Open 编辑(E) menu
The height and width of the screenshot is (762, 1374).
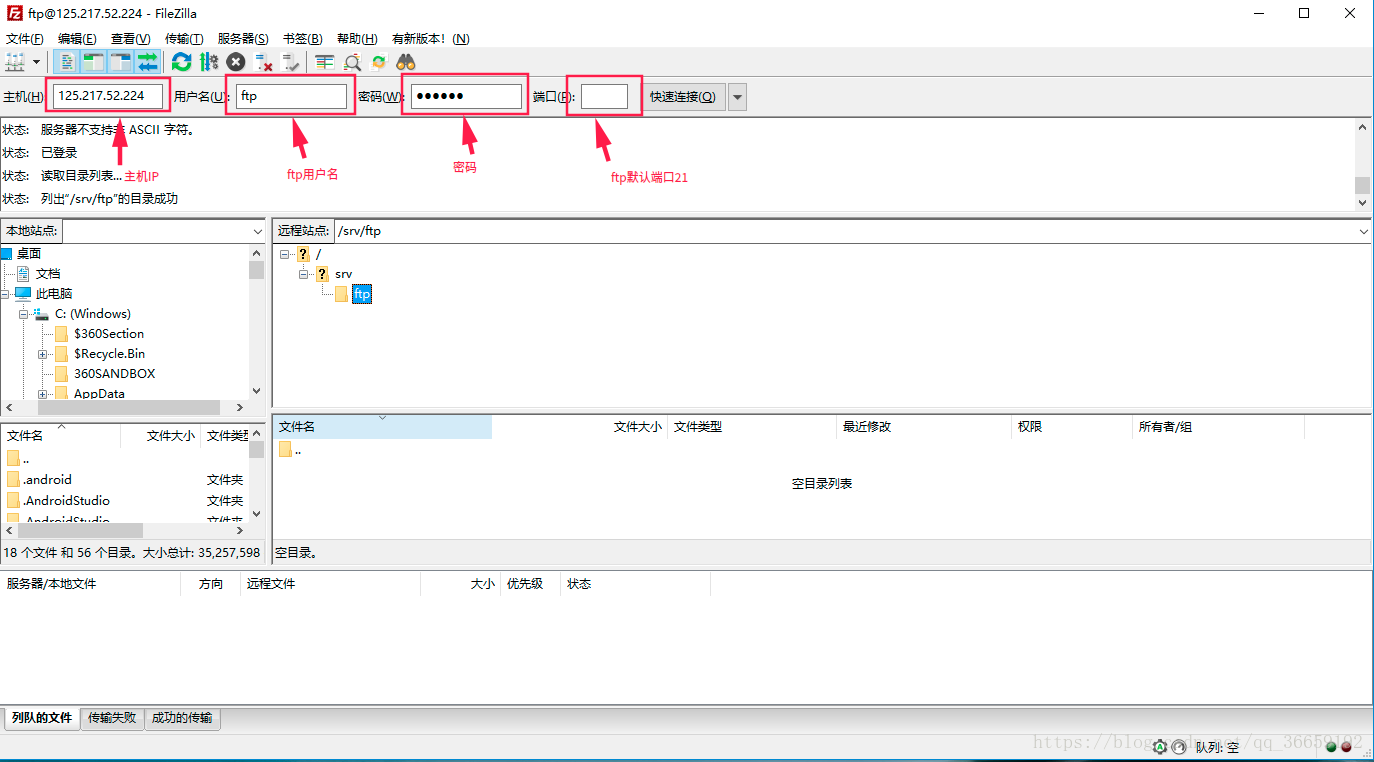click(77, 38)
